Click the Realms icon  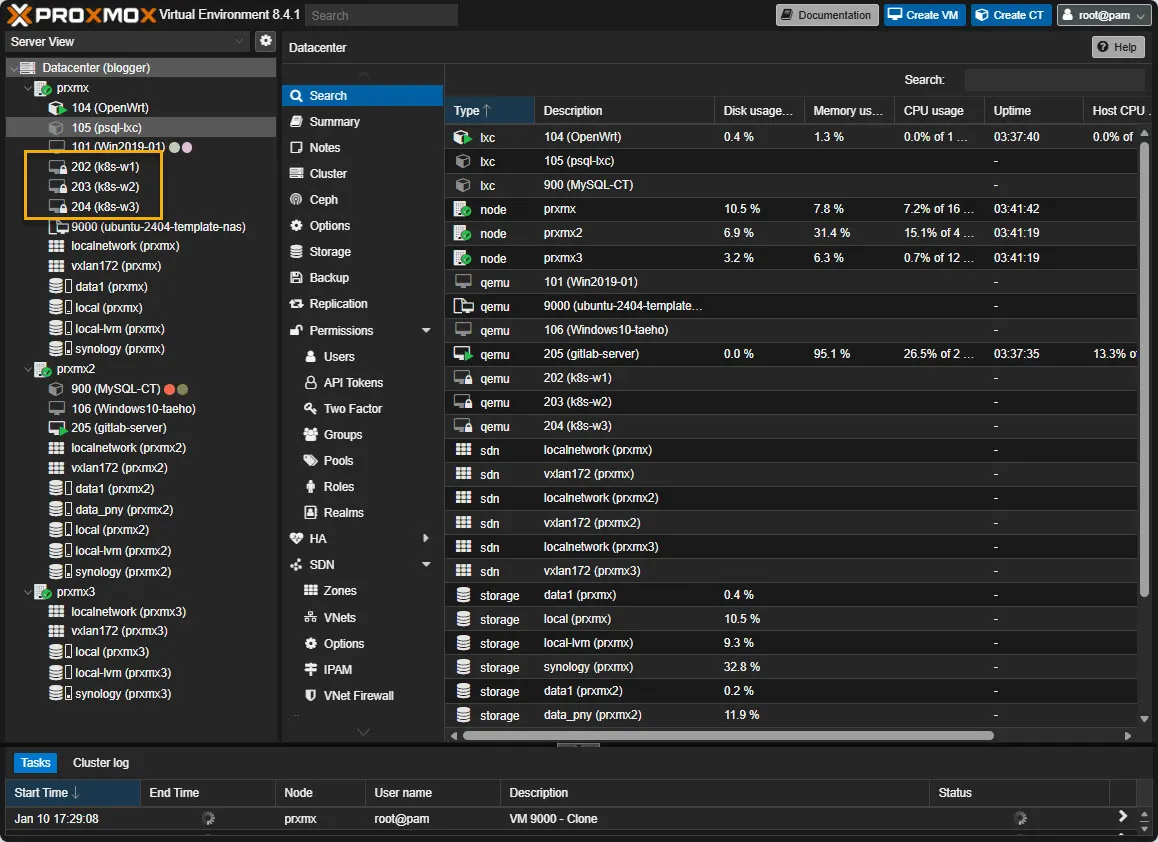coord(311,513)
